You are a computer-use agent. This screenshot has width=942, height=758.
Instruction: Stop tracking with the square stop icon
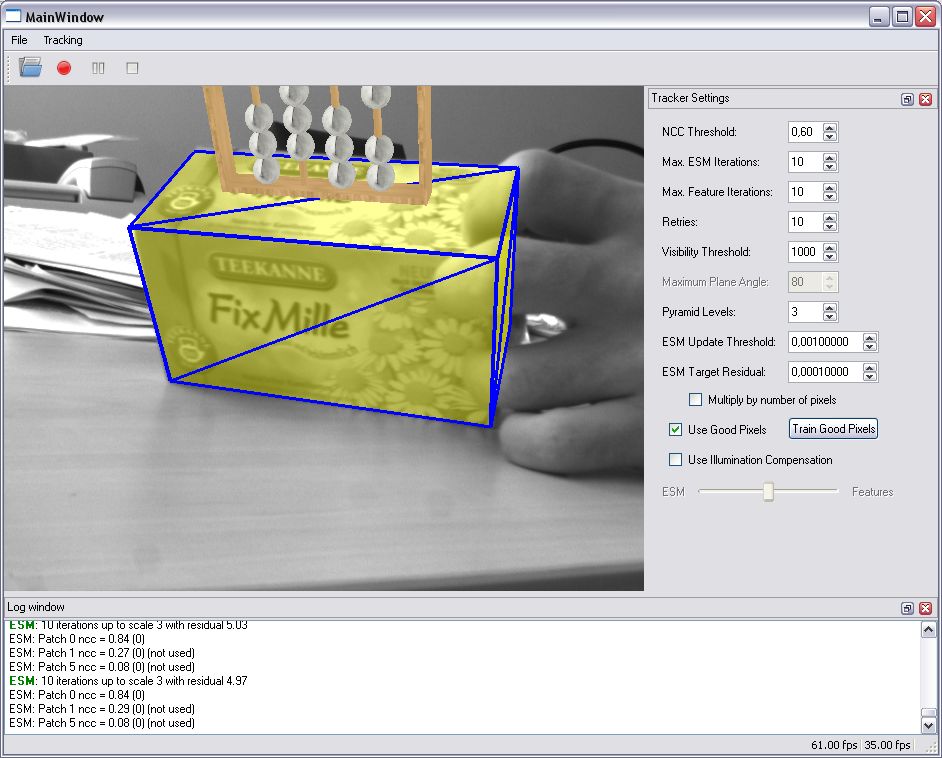pos(132,68)
